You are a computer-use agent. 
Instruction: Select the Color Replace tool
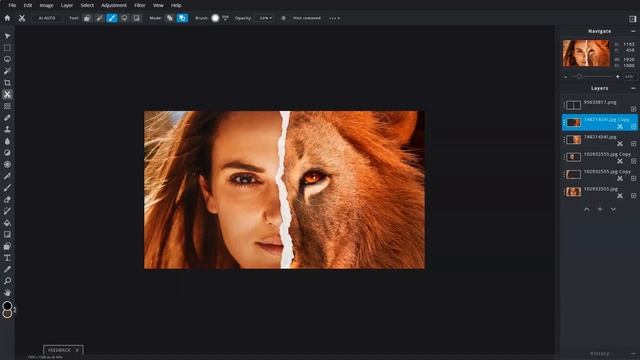7,211
